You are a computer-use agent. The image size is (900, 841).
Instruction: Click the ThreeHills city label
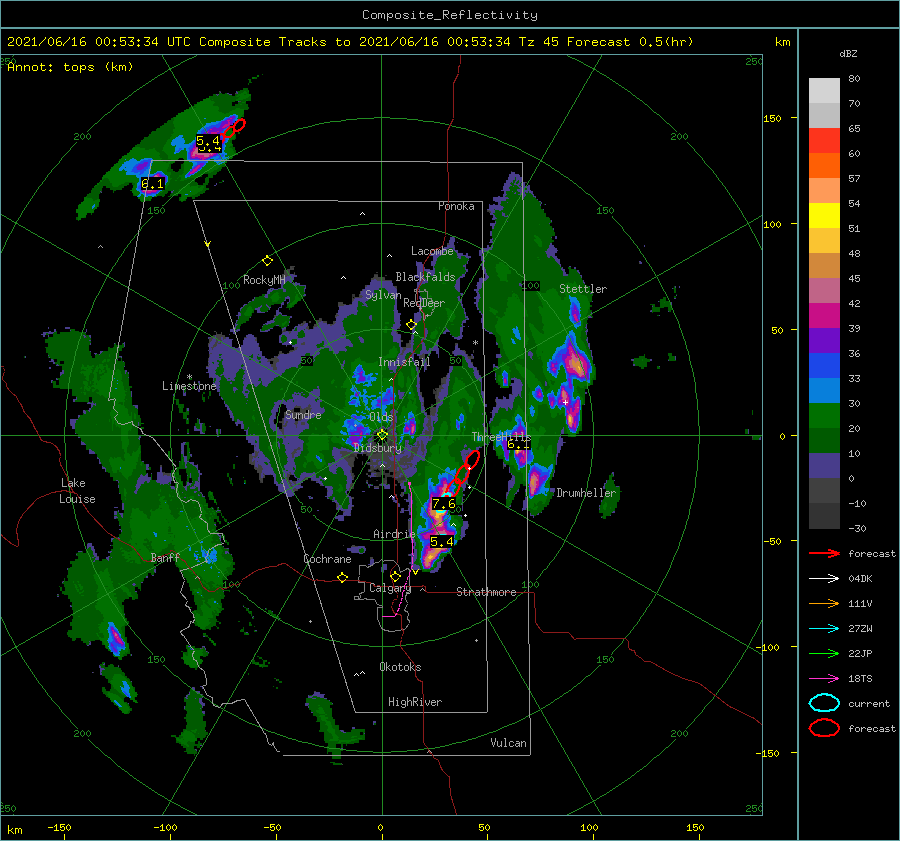click(x=501, y=437)
